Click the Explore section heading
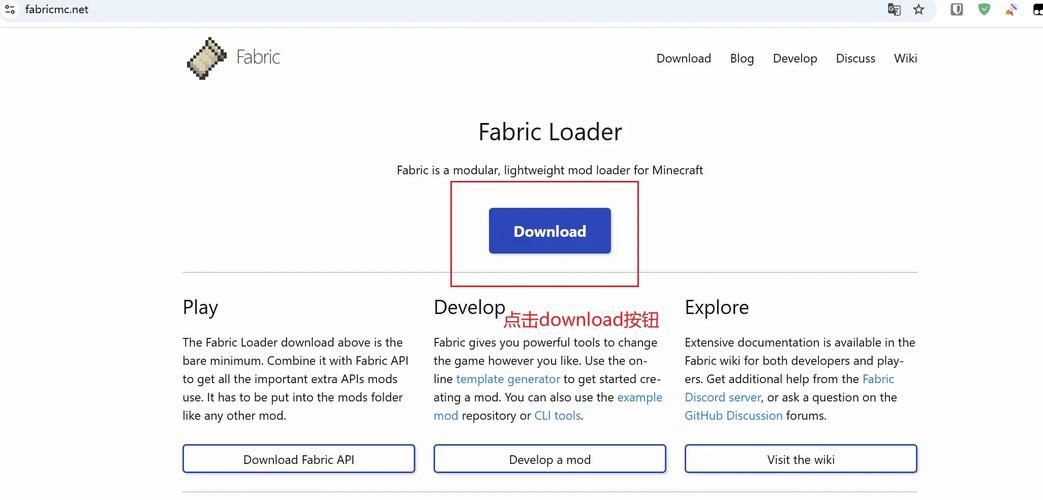This screenshot has height=500, width=1043. 716,307
